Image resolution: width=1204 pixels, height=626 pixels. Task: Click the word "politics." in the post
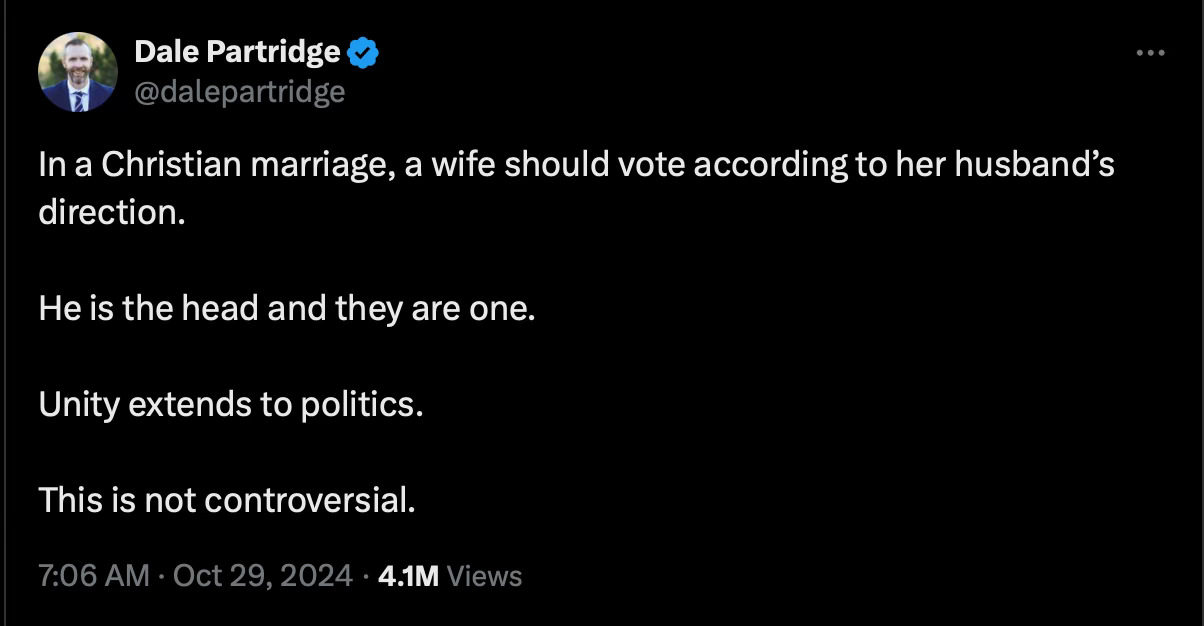click(x=363, y=404)
